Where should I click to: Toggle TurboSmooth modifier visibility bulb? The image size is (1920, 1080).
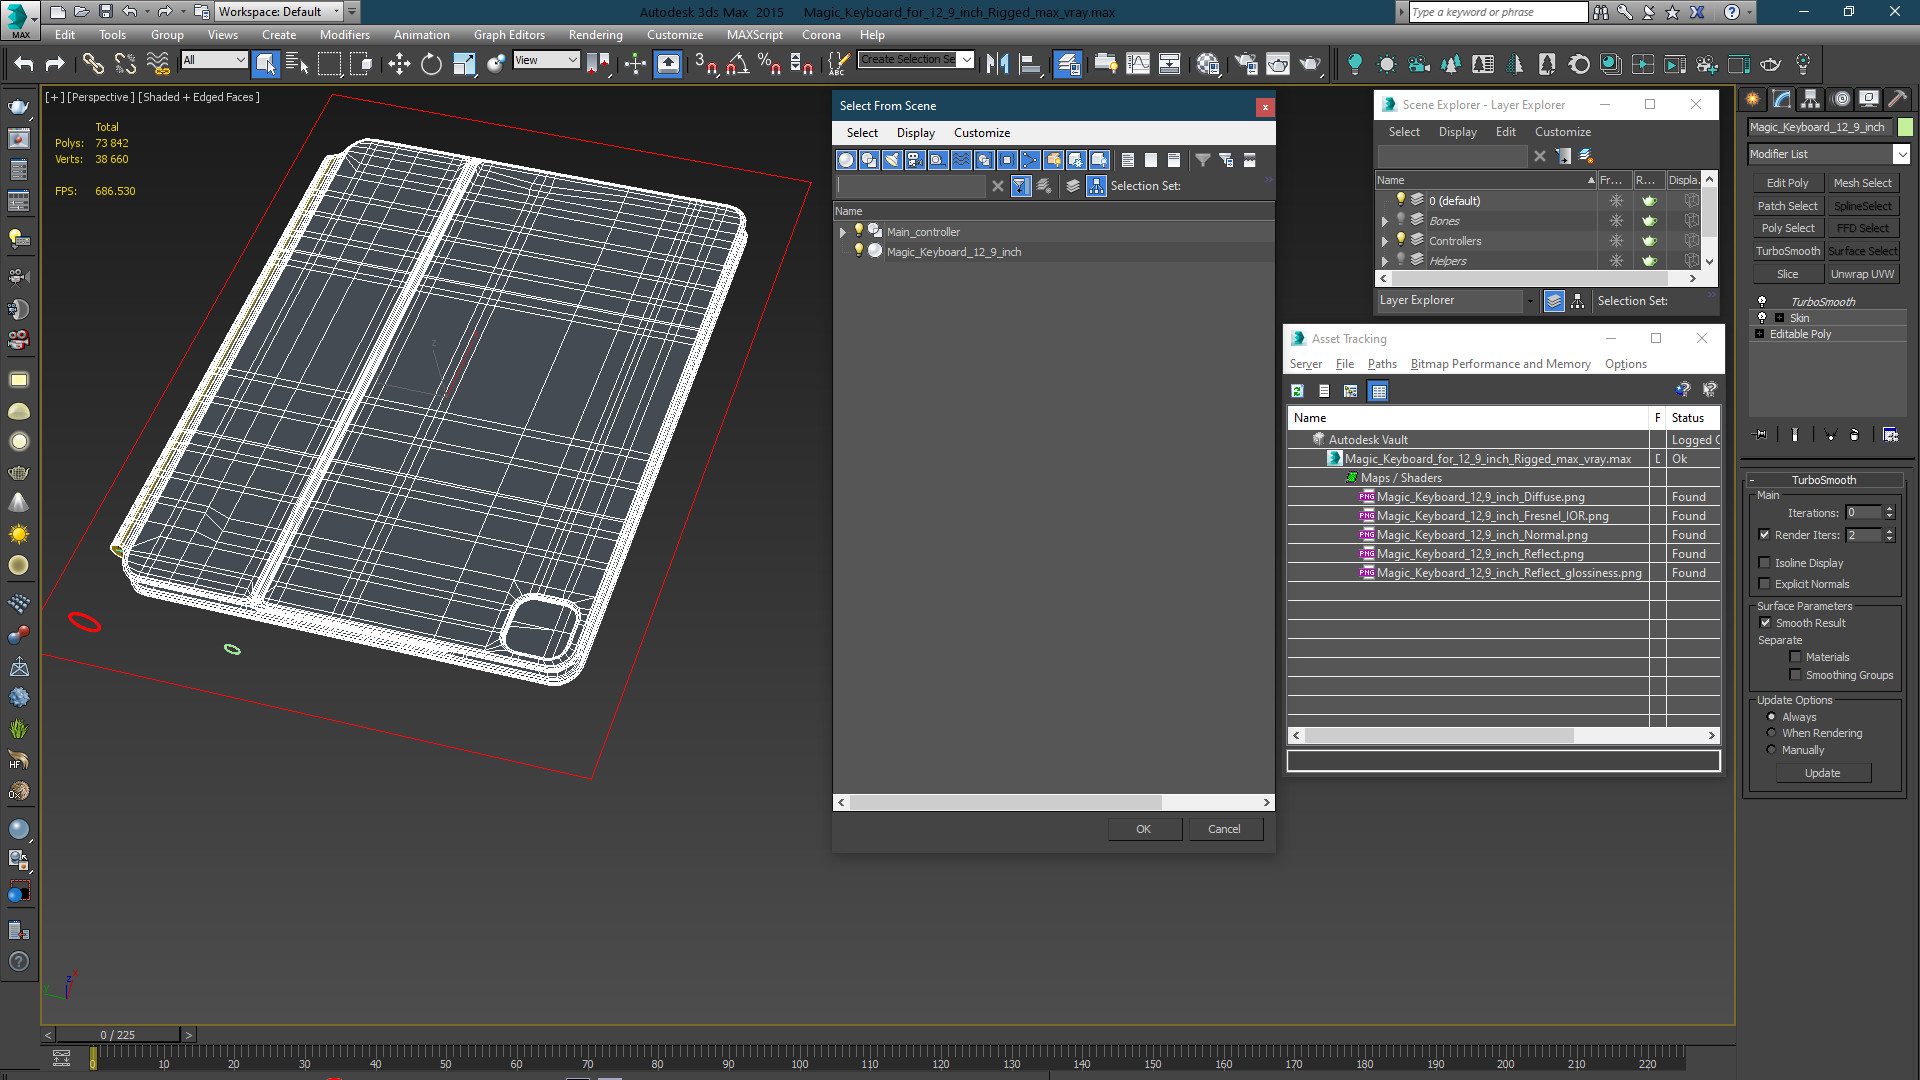pyautogui.click(x=1762, y=301)
